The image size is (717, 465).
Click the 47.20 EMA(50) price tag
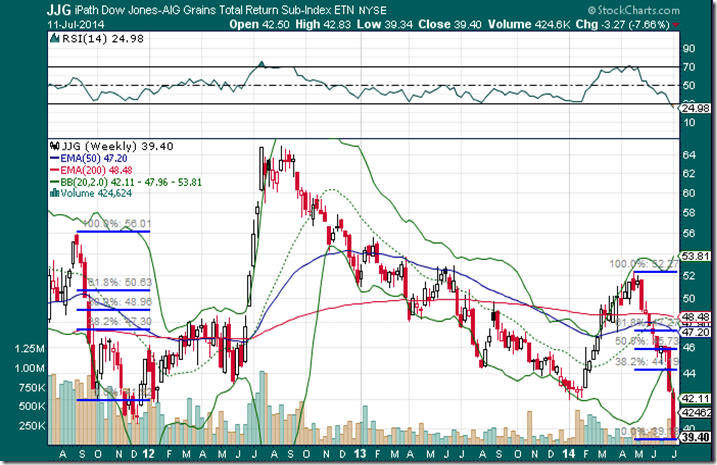tap(696, 330)
